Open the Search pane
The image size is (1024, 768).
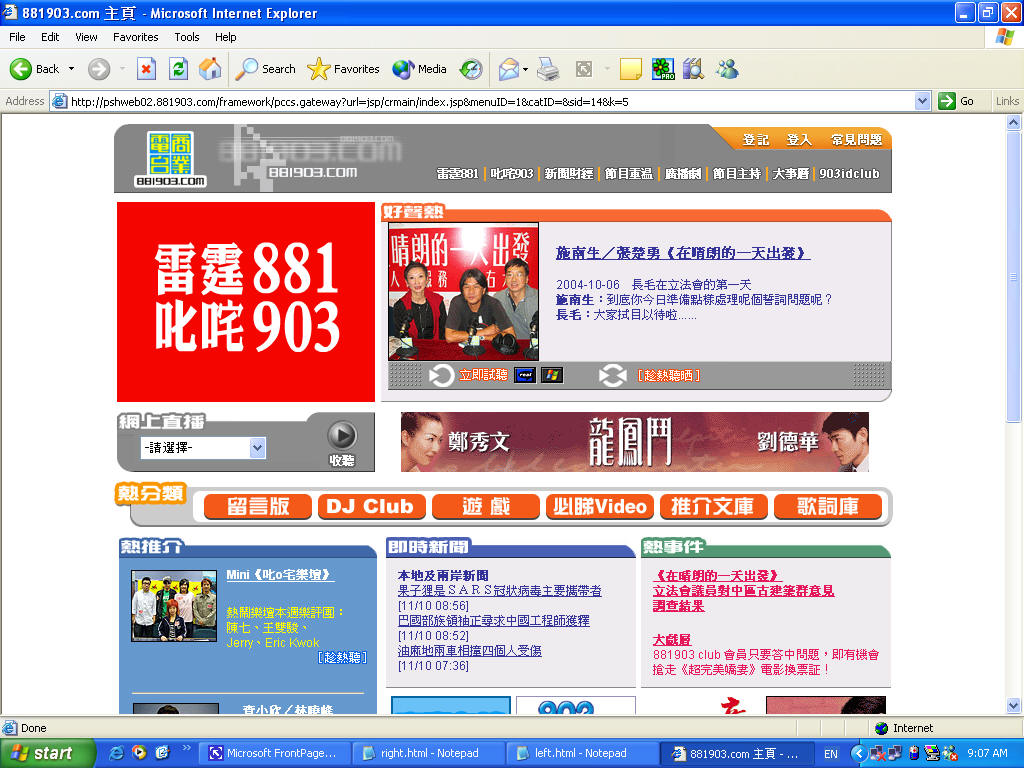pyautogui.click(x=265, y=69)
